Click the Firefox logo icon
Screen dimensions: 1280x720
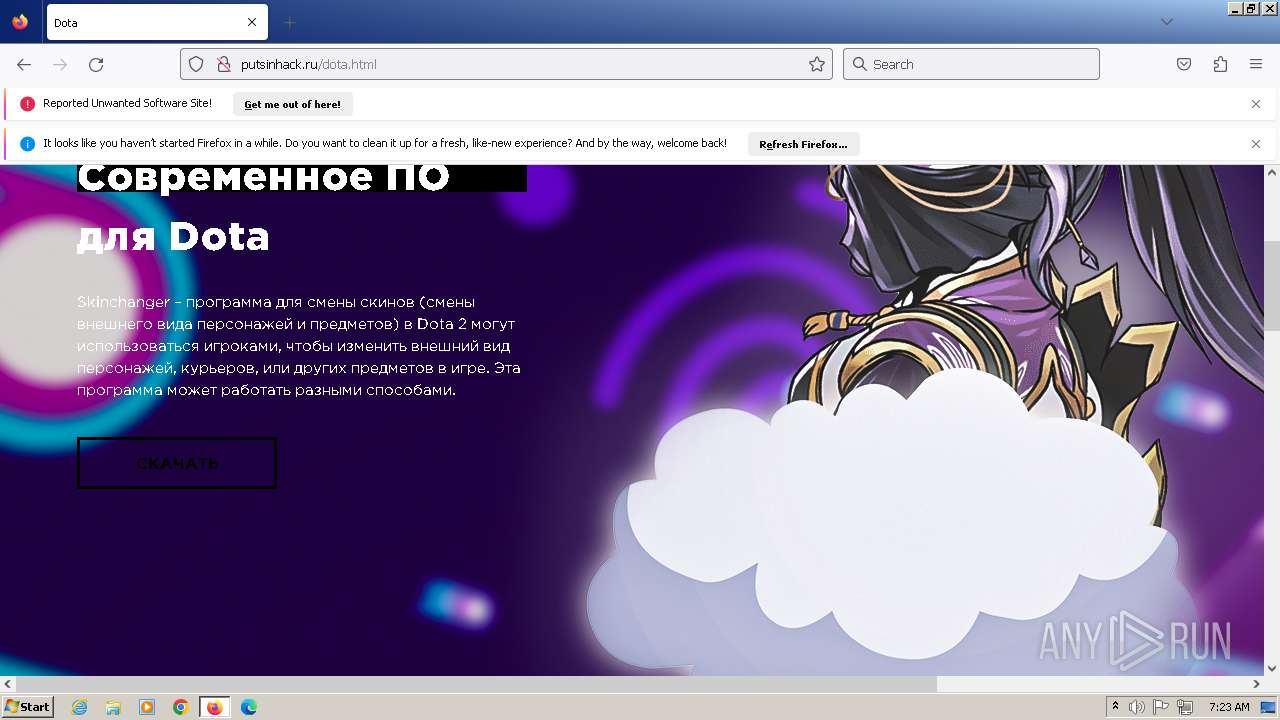pyautogui.click(x=20, y=22)
